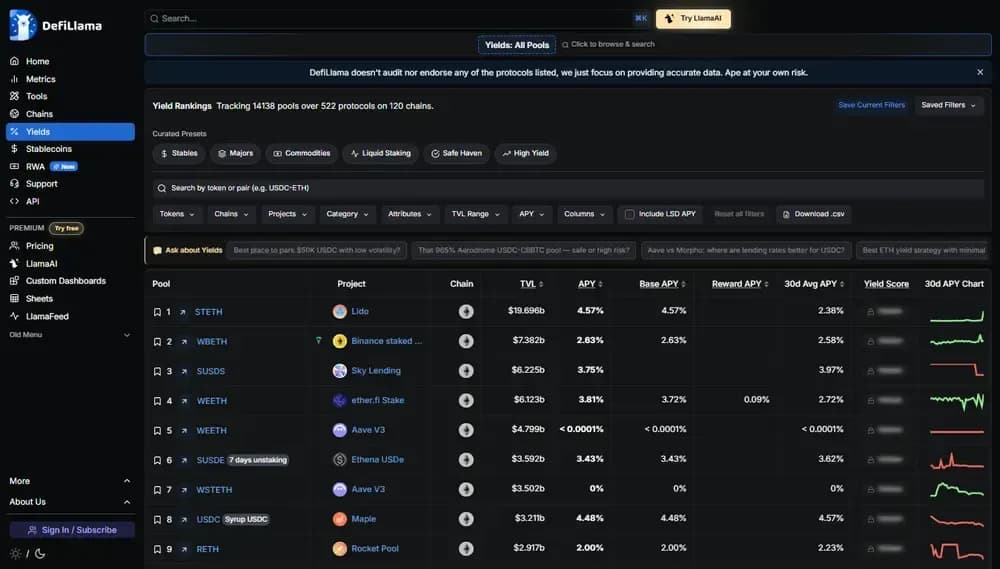Enable the Include LSD APY checkbox
This screenshot has height=569, width=1000.
point(629,214)
